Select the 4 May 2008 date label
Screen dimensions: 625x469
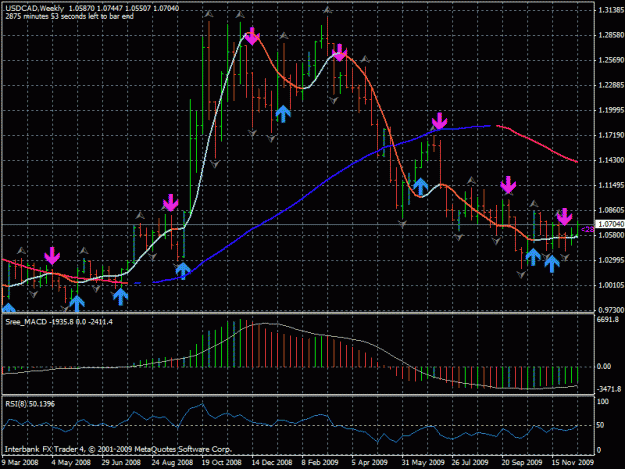(71, 463)
